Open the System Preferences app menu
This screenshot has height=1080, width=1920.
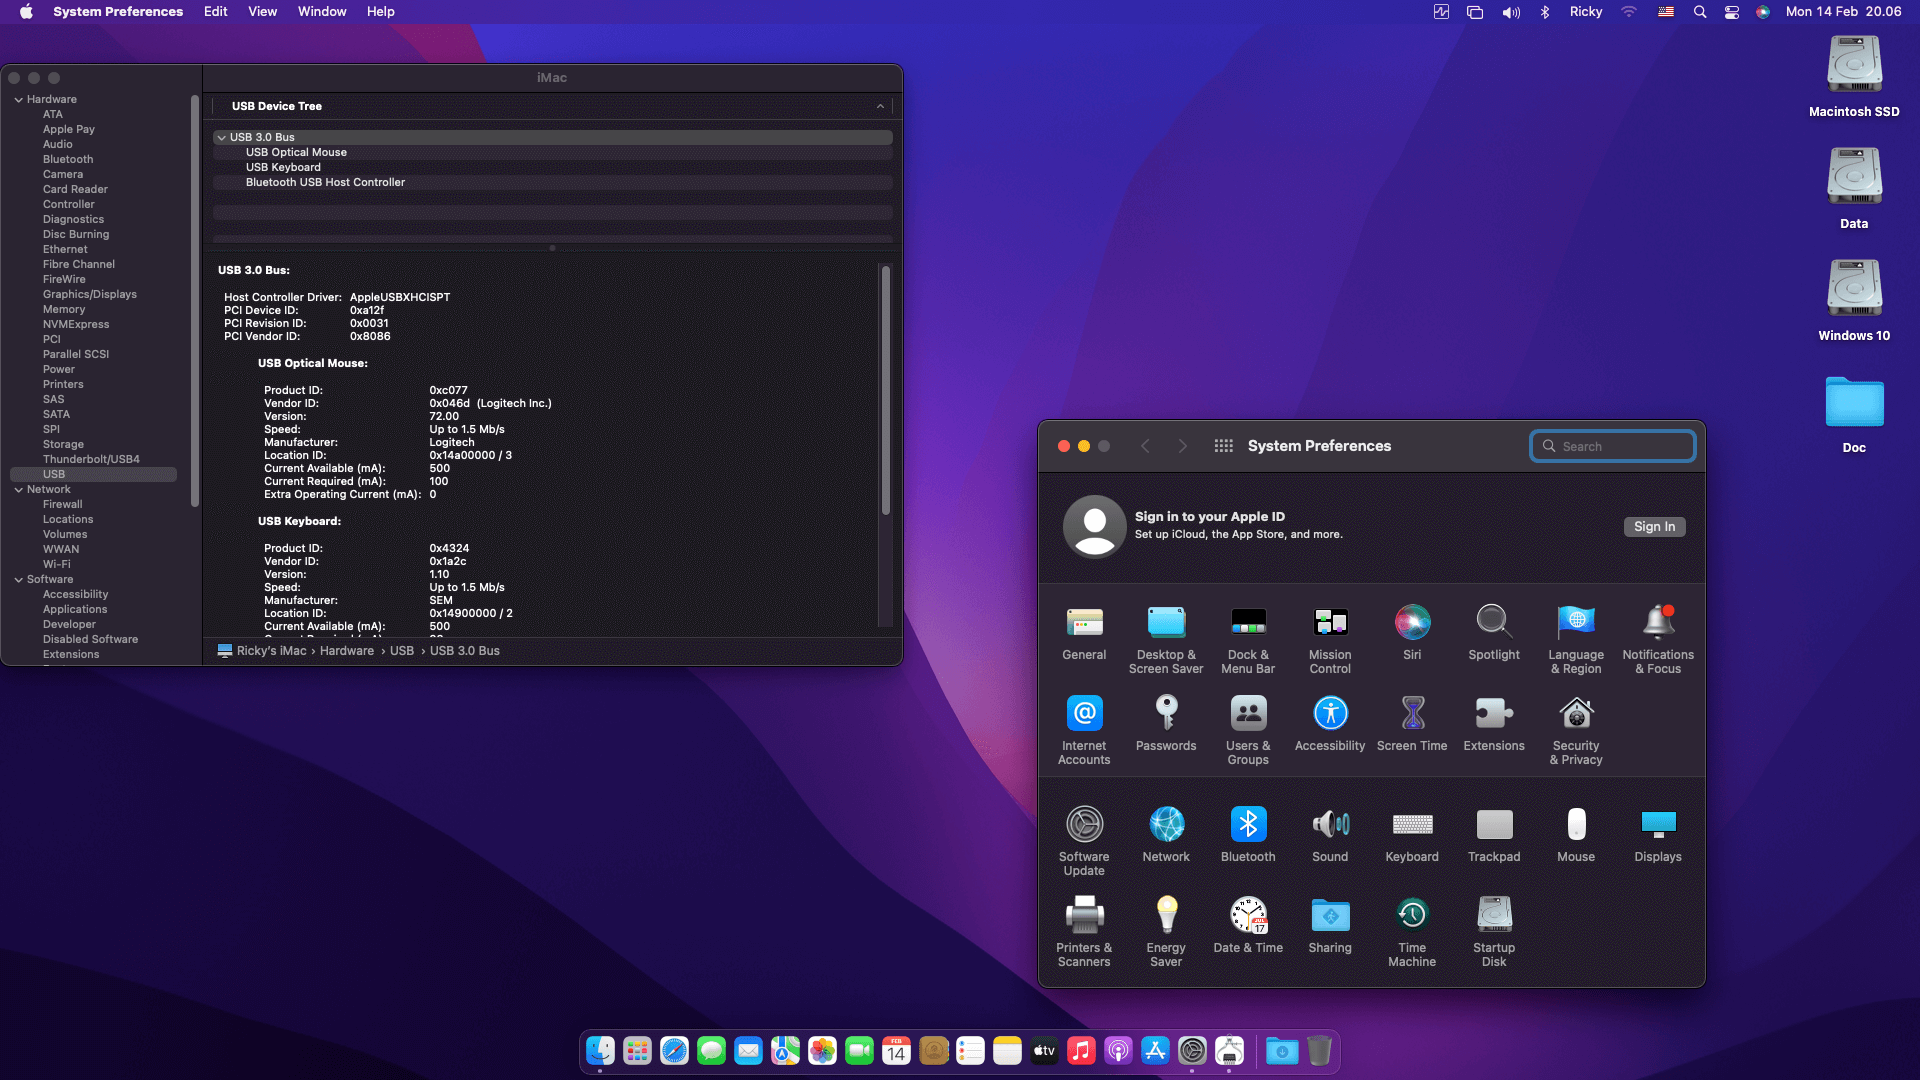(x=118, y=12)
